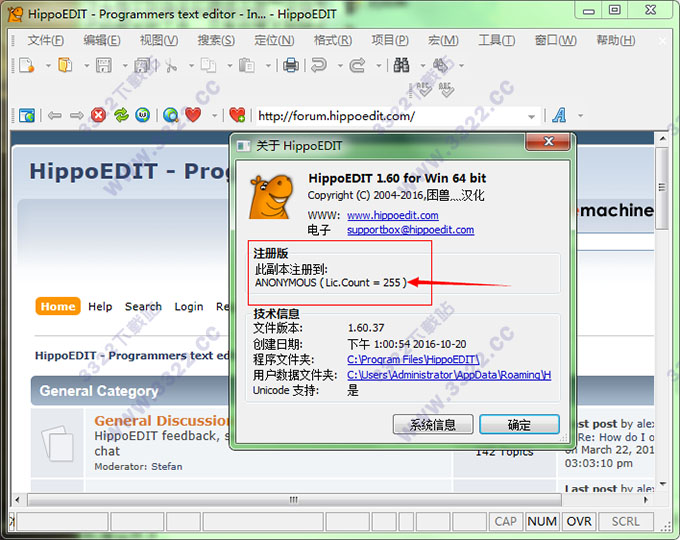Image resolution: width=680 pixels, height=540 pixels.
Task: Open dropdown arrow beside New file icon
Action: pos(48,66)
